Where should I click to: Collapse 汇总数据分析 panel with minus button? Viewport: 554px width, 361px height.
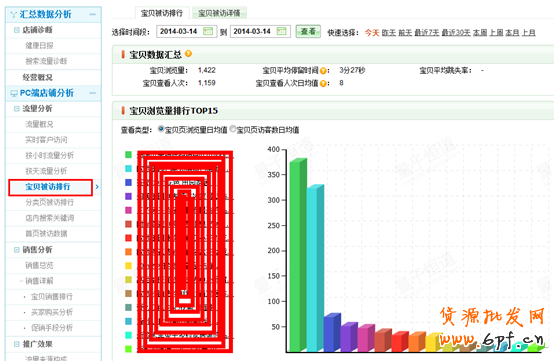93,14
